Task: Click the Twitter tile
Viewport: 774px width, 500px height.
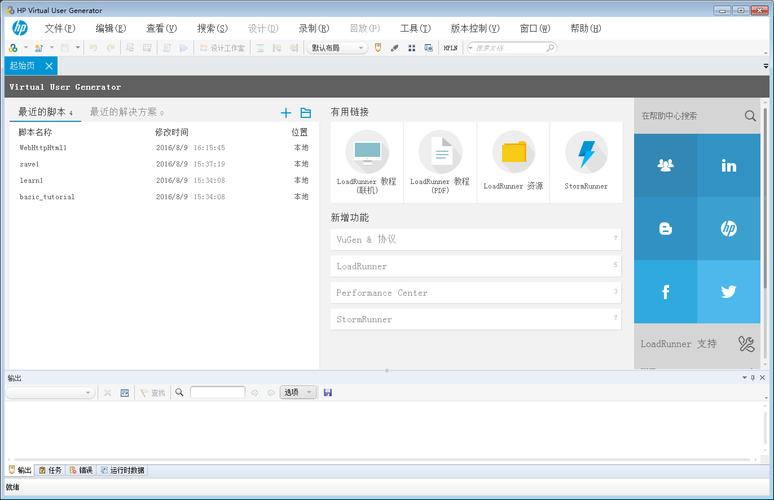Action: click(729, 292)
